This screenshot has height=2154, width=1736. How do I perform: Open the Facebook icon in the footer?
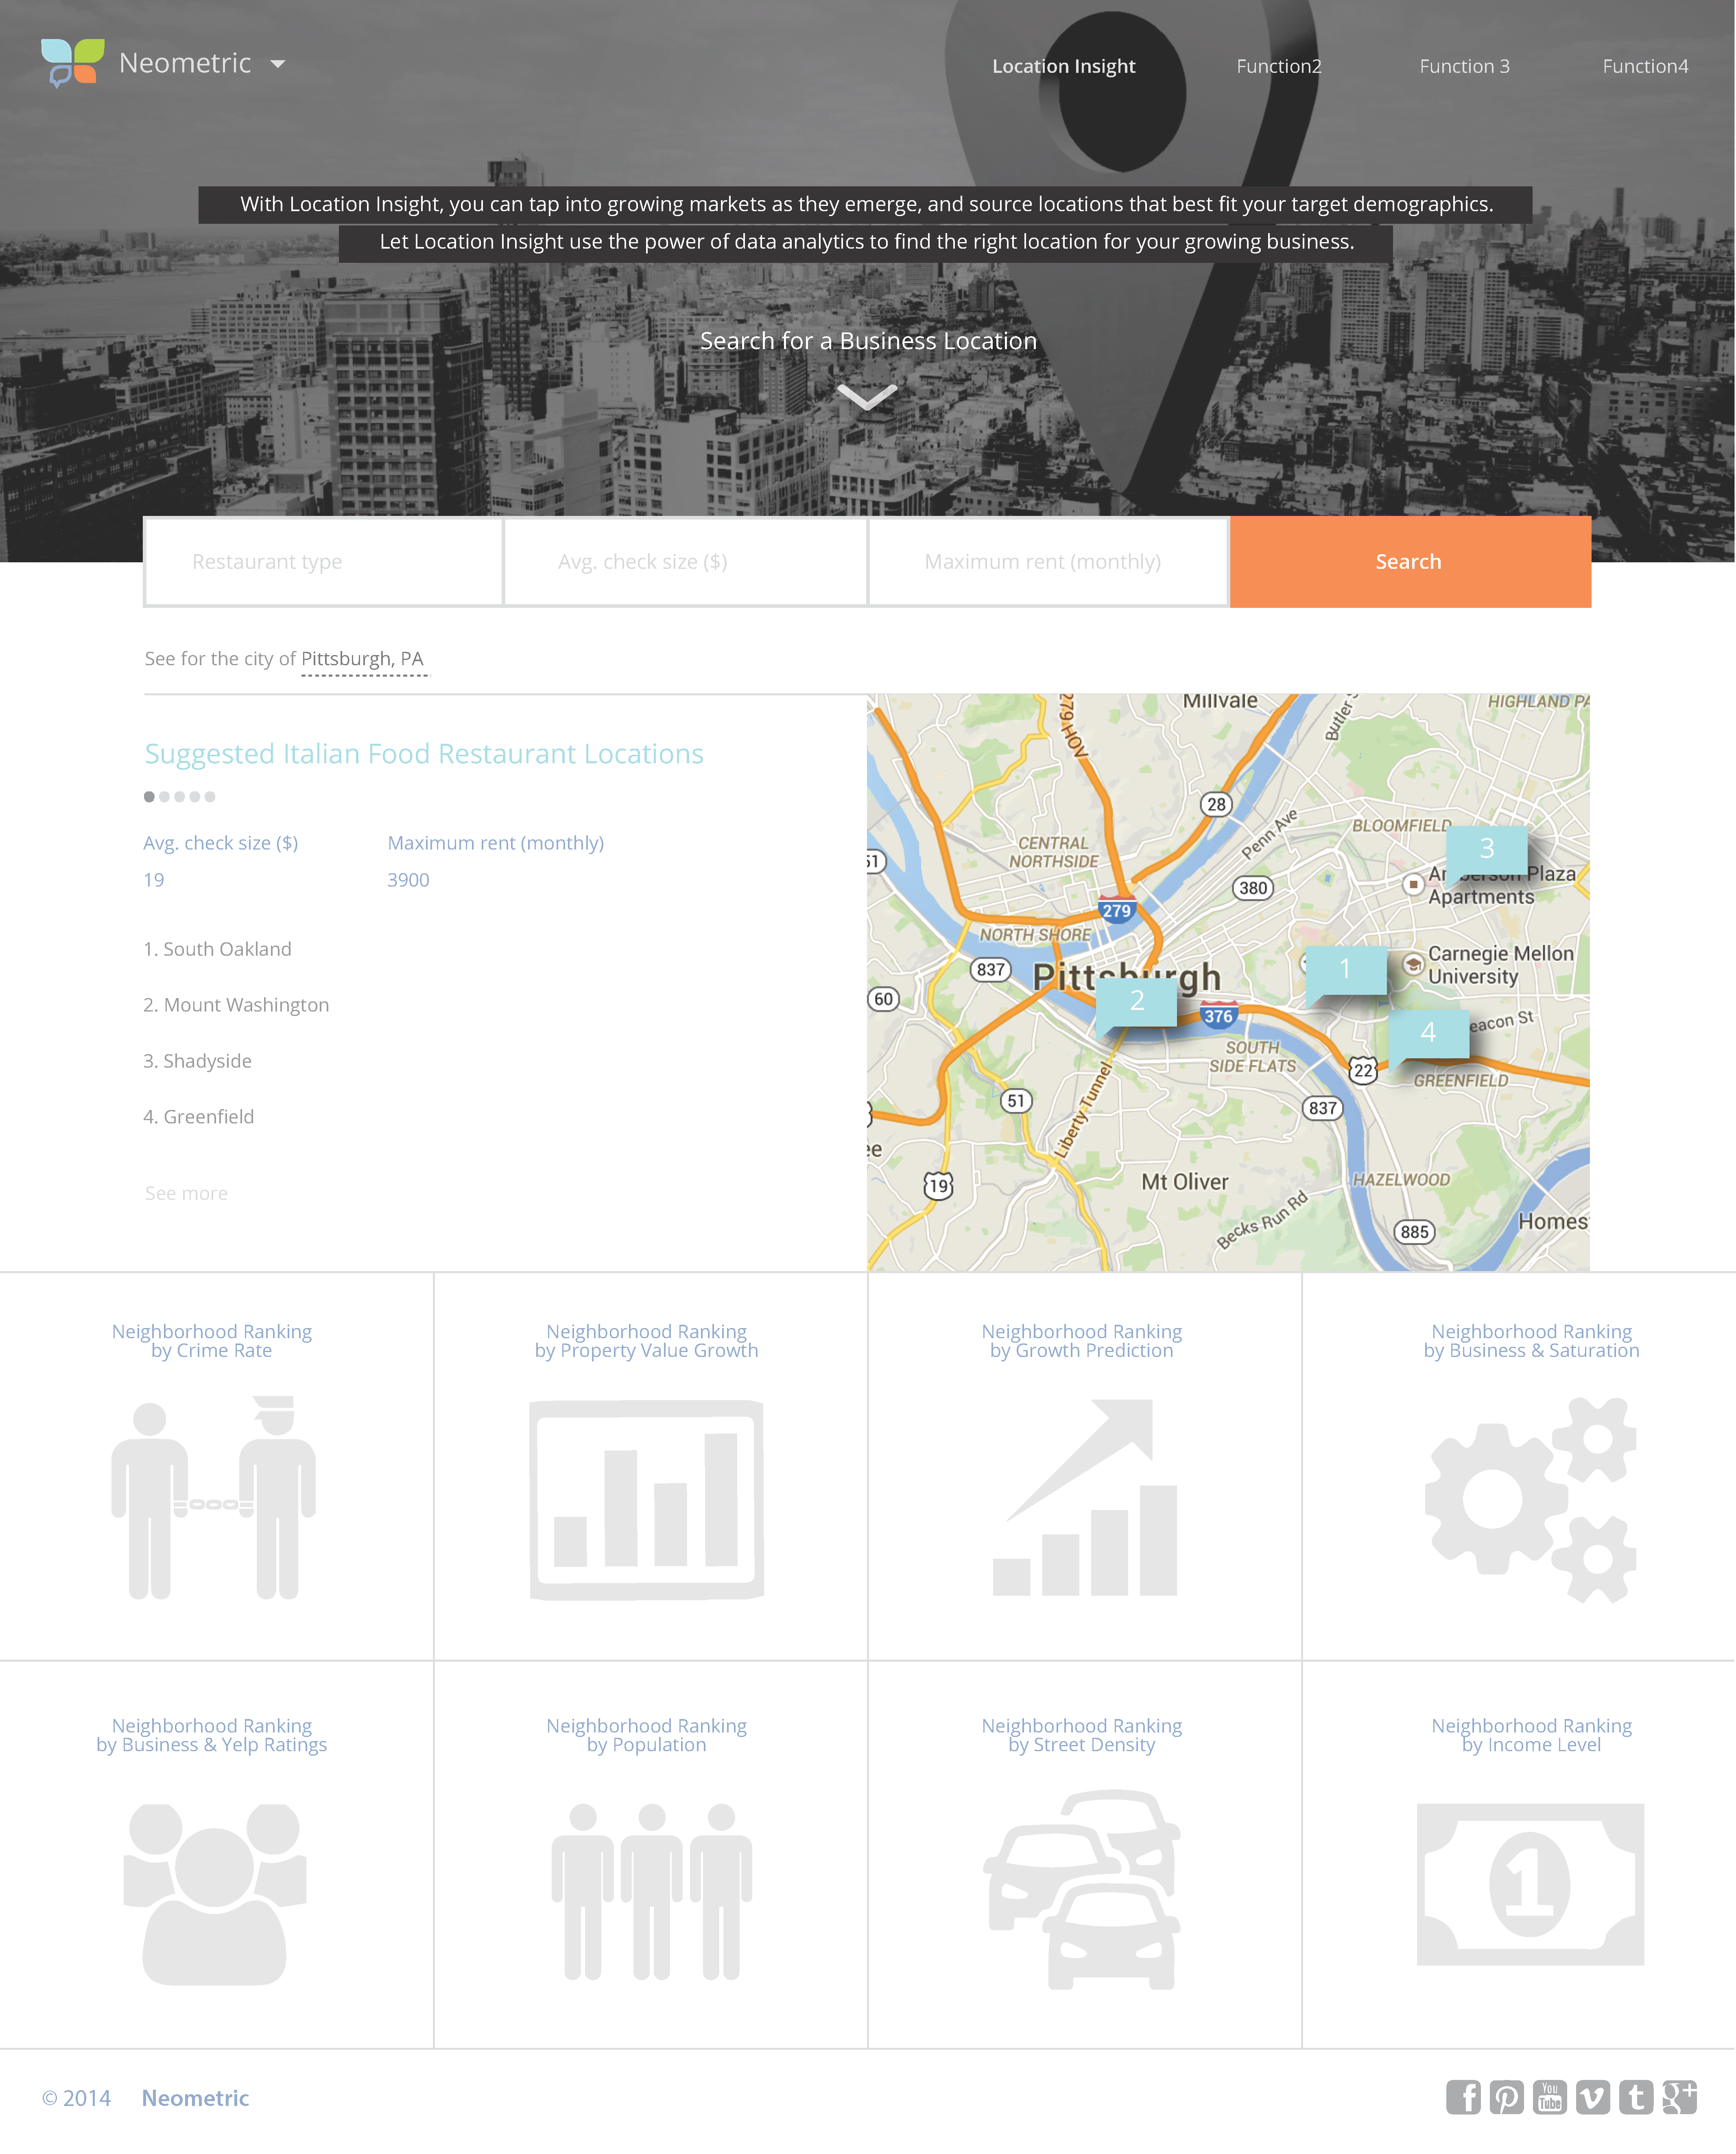point(1463,2097)
